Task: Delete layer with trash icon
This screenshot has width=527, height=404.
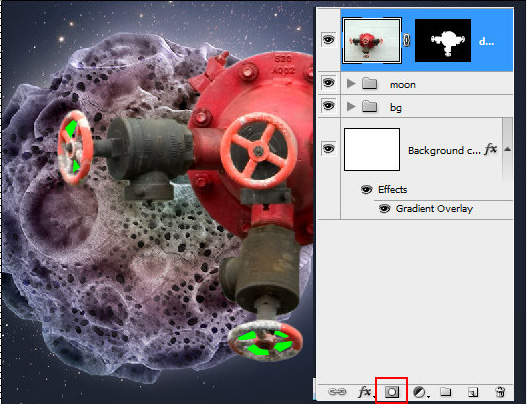Action: [x=500, y=392]
